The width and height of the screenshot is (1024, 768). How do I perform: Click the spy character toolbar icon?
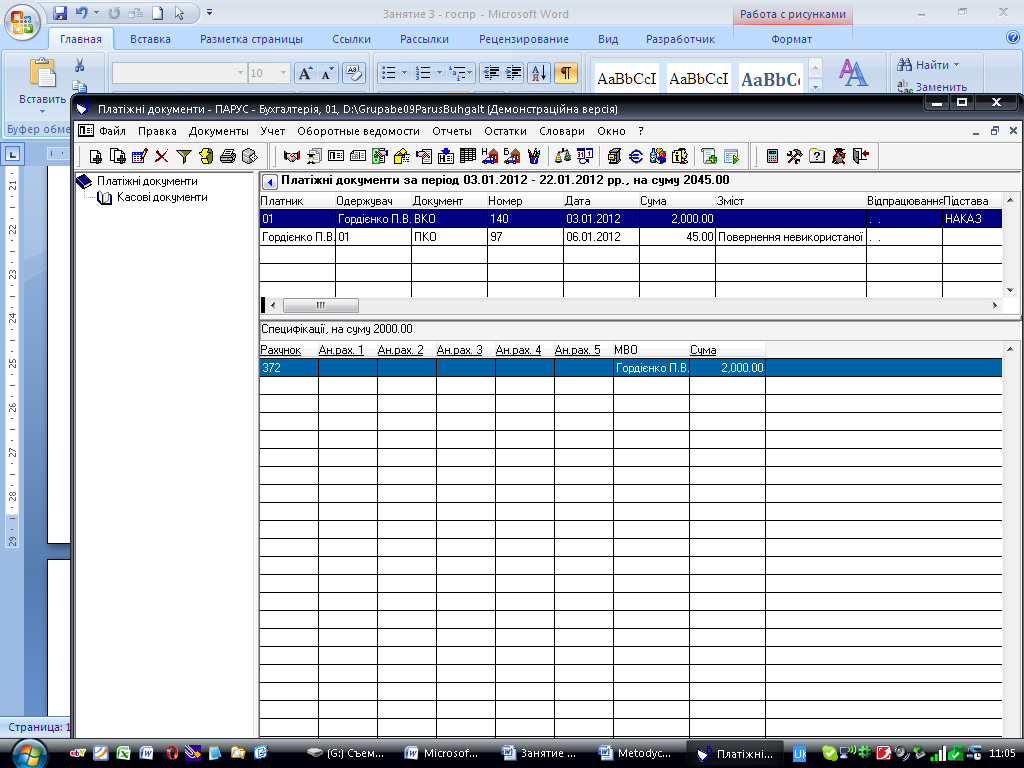[x=839, y=157]
